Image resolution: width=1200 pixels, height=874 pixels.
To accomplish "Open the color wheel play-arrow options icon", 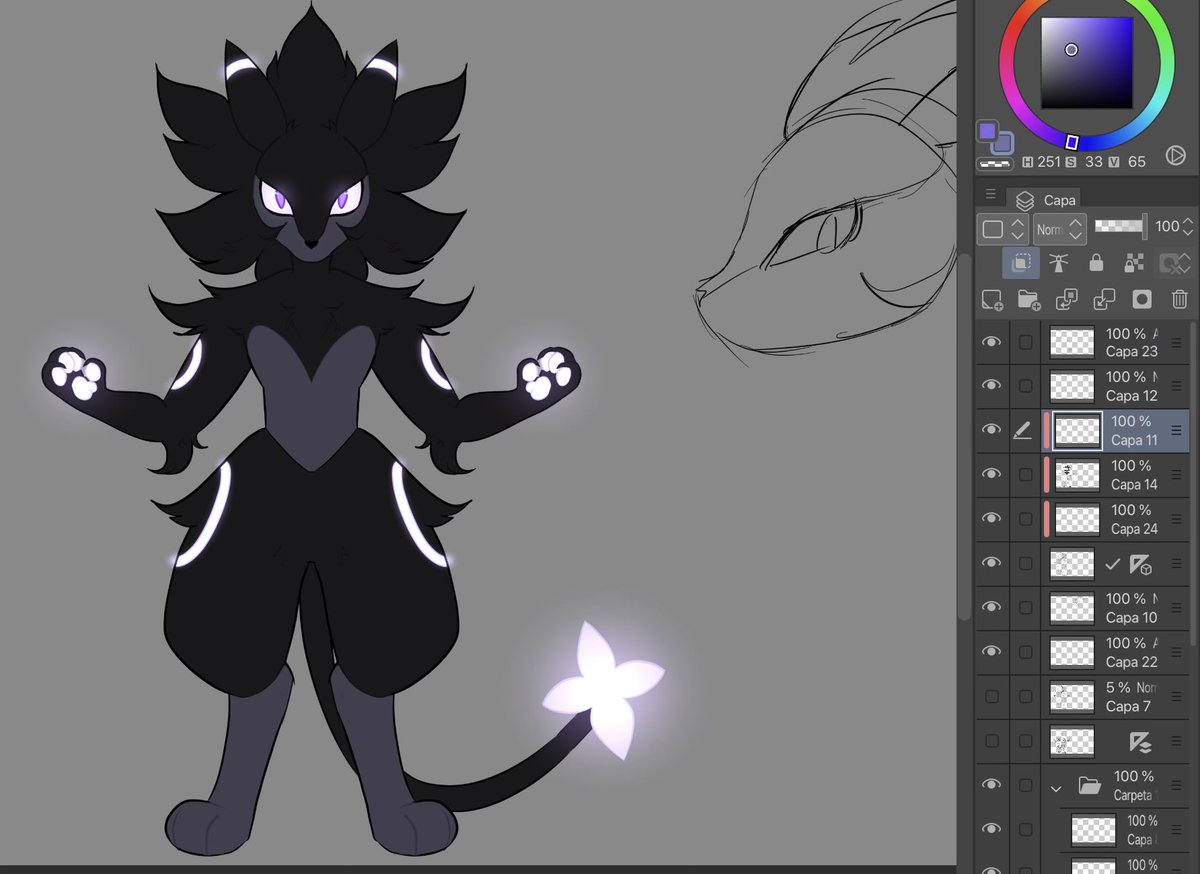I will tap(1175, 156).
